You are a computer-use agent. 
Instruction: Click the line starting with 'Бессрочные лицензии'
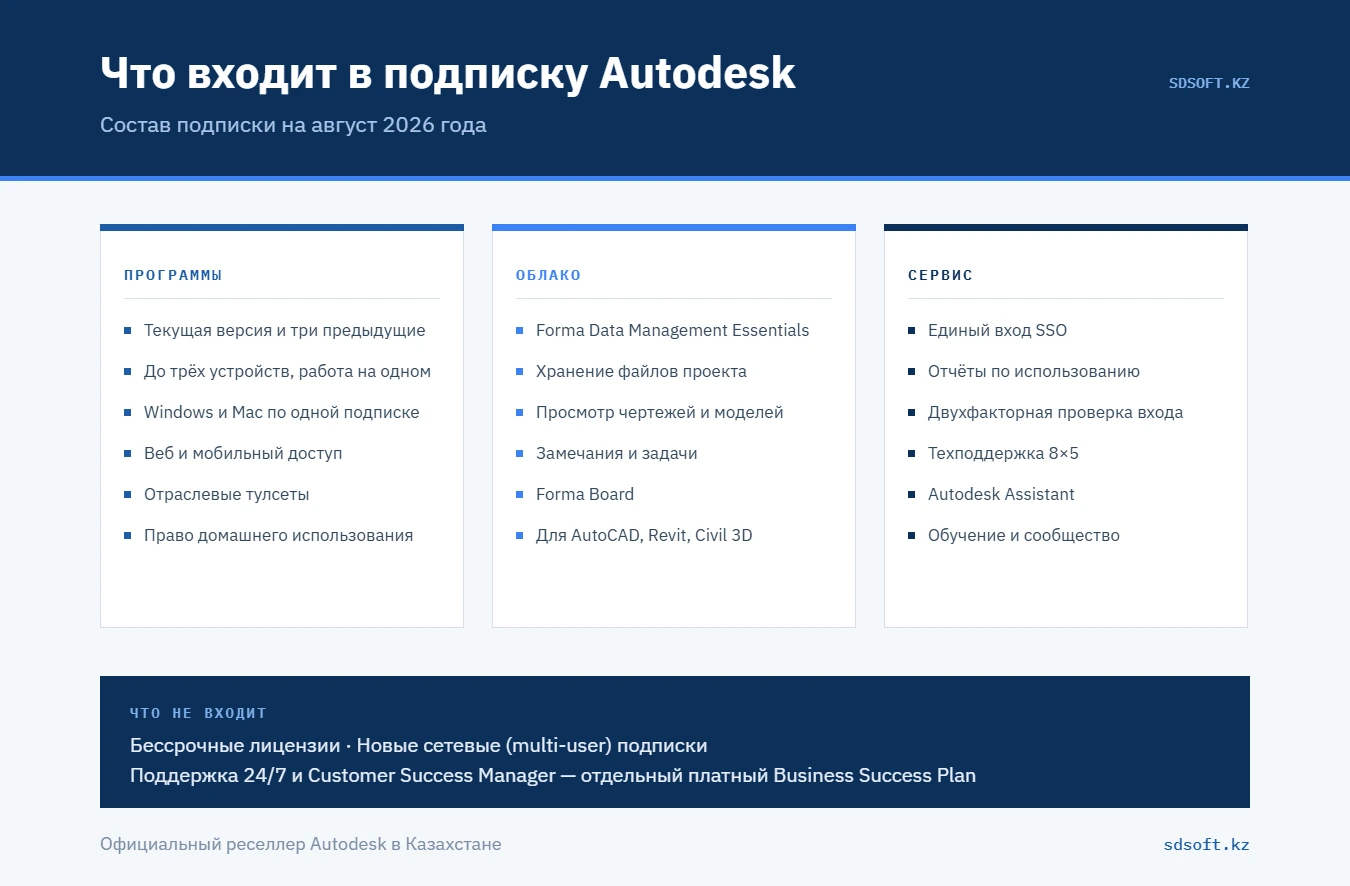tap(418, 745)
